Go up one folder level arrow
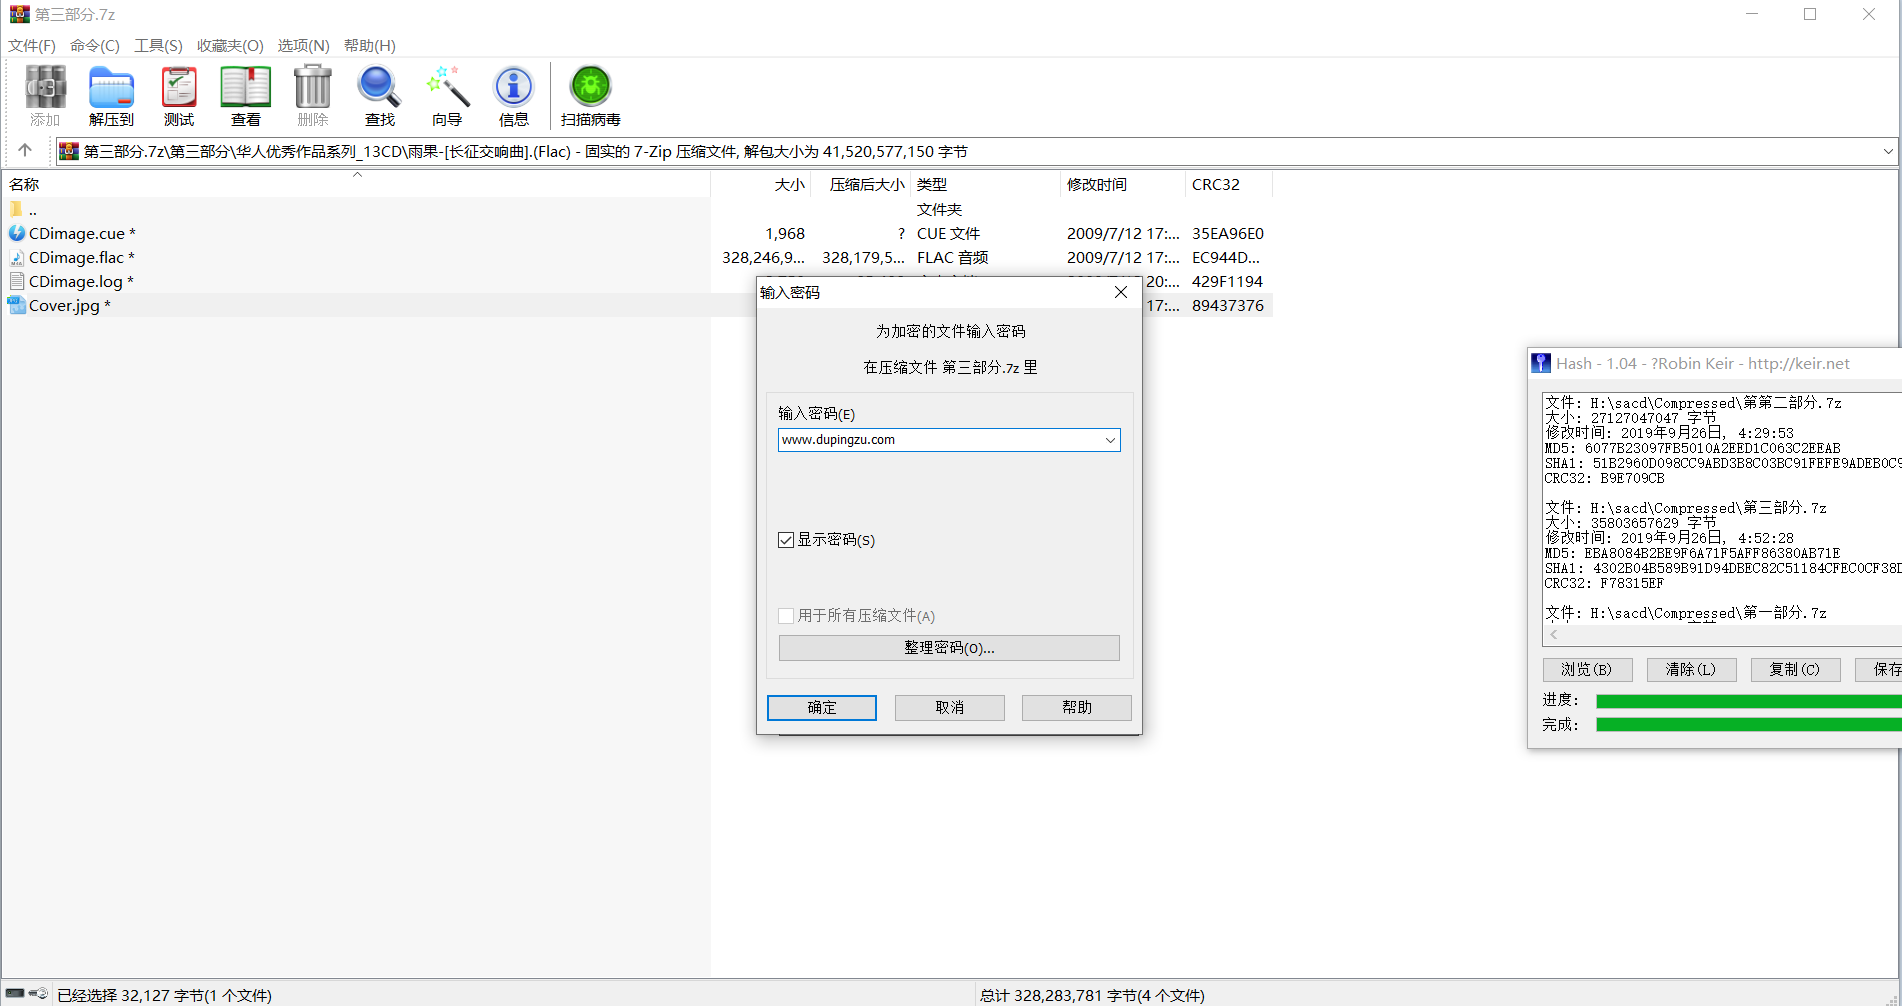 (x=25, y=151)
